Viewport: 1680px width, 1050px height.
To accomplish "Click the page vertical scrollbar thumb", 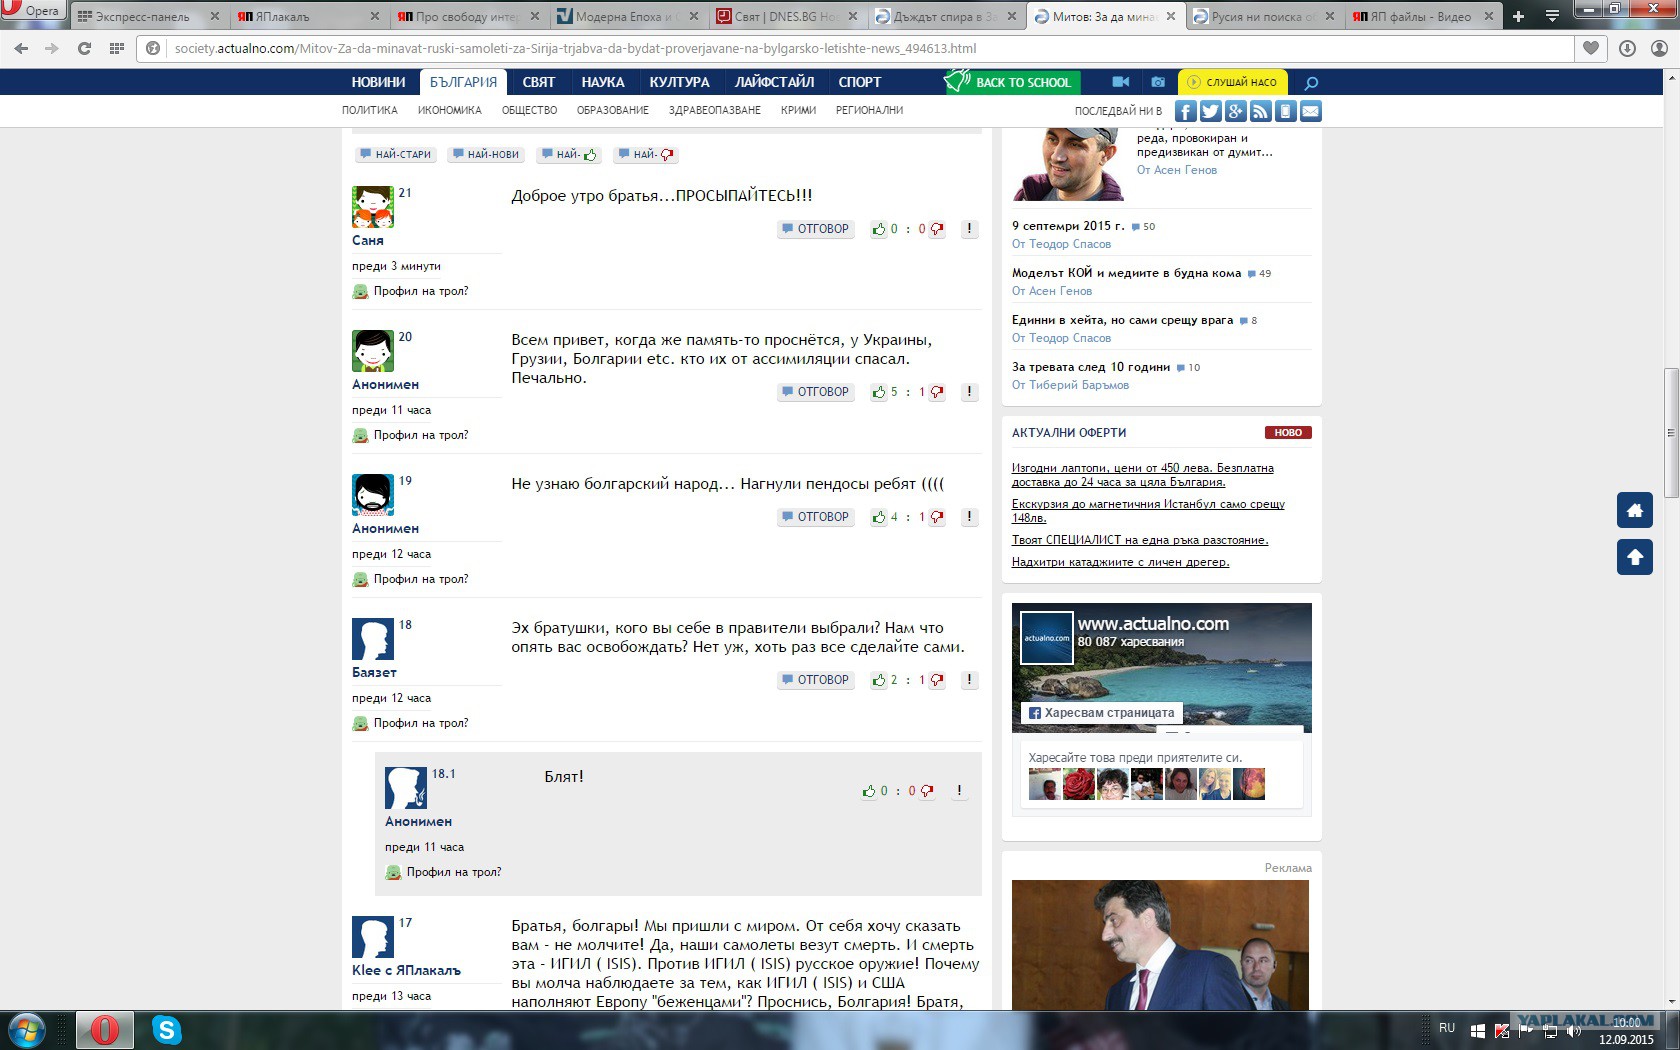I will tap(1671, 433).
